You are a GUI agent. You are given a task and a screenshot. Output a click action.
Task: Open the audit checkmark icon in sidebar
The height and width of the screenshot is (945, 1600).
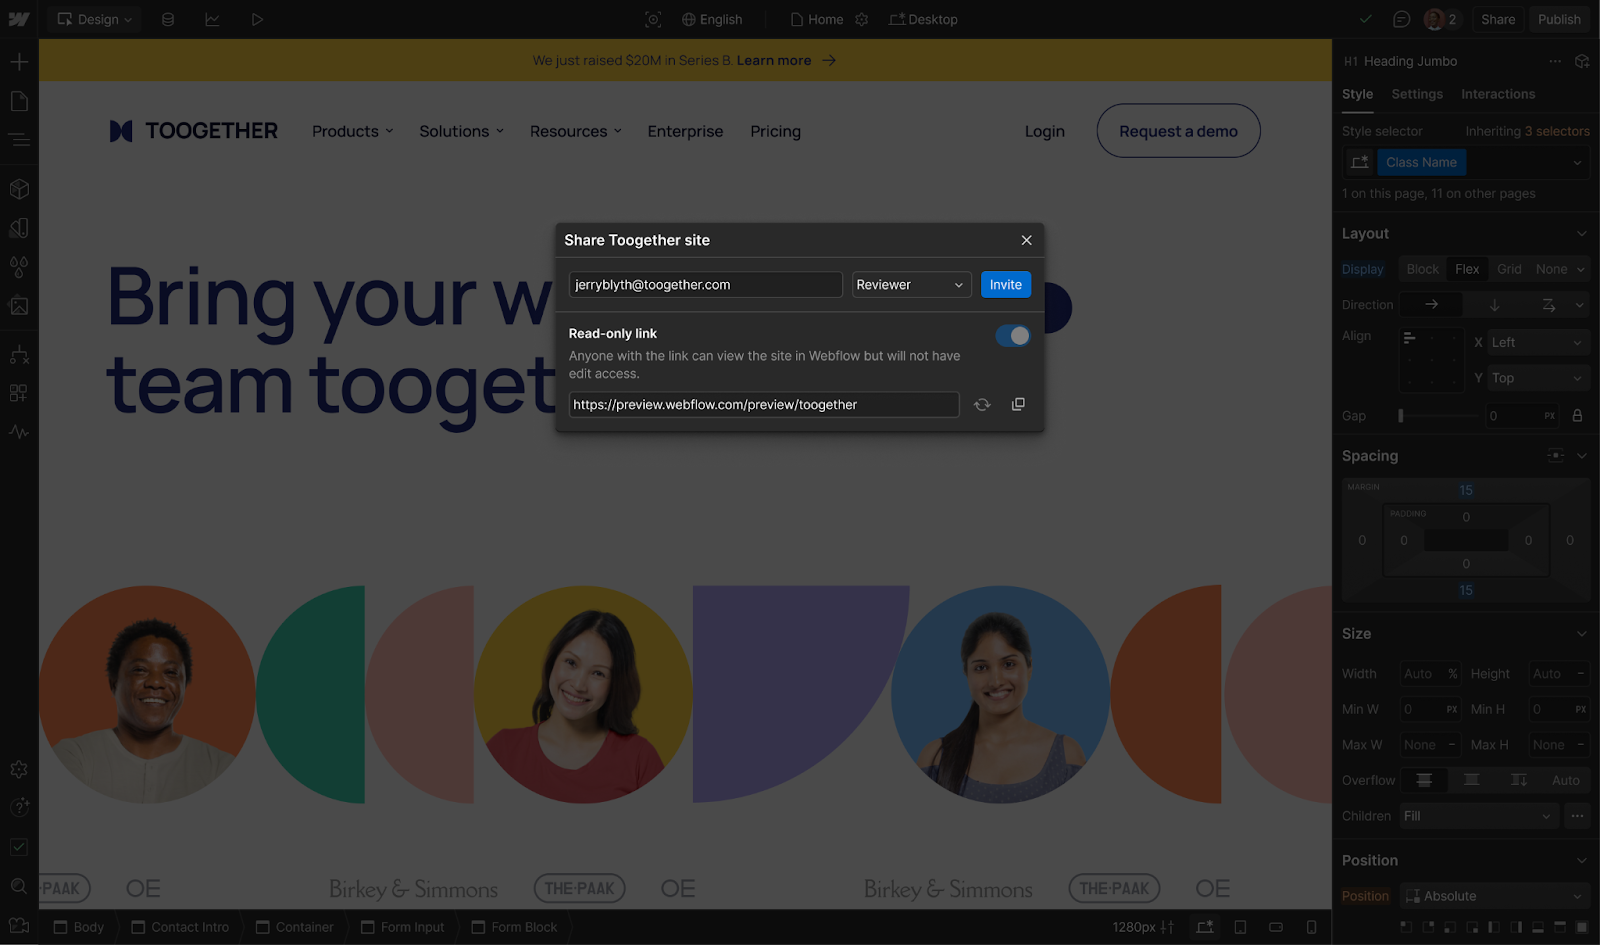click(x=19, y=847)
